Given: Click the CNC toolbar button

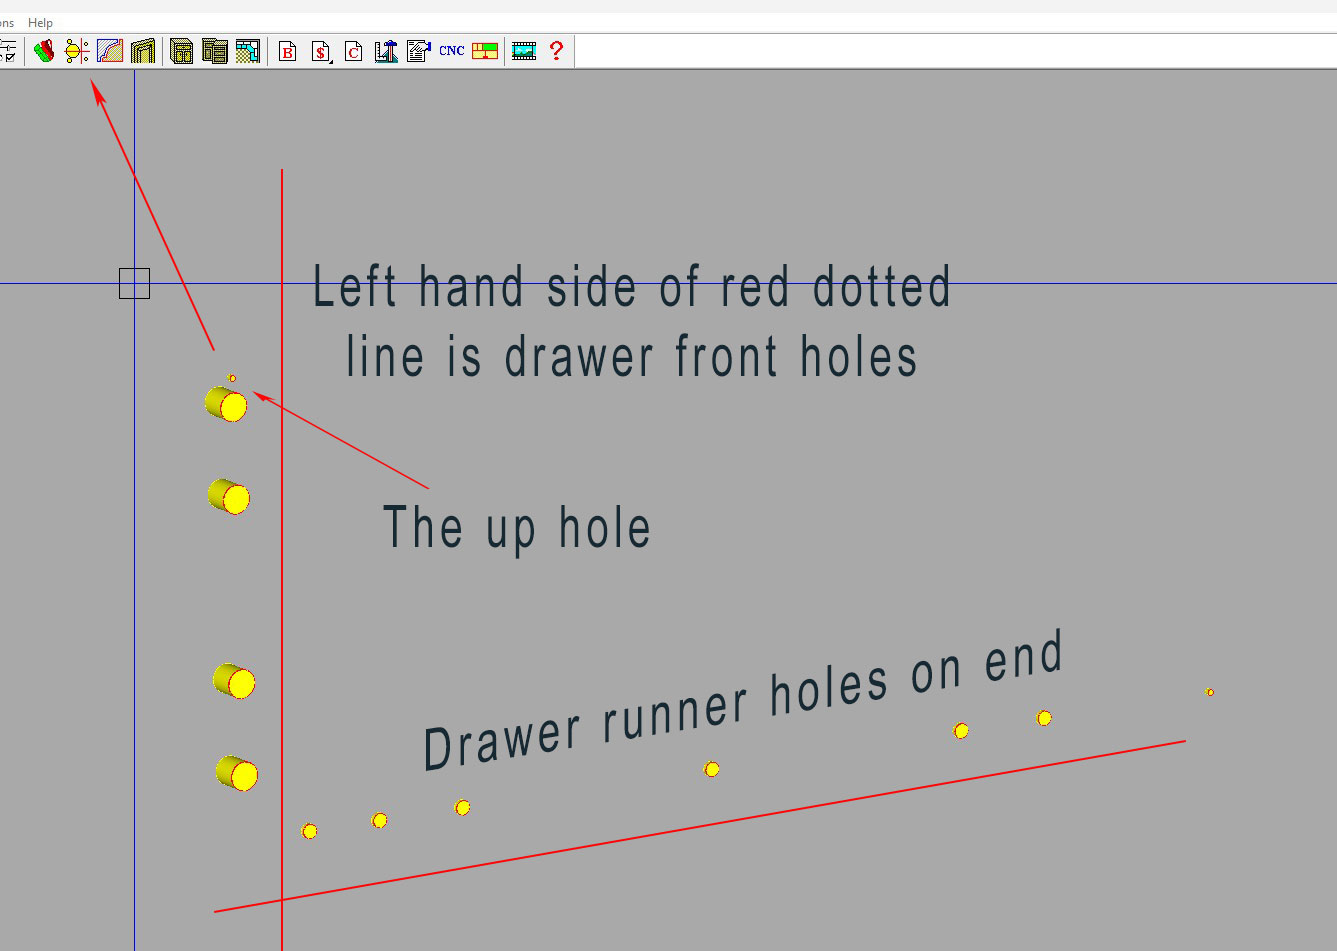Looking at the screenshot, I should tap(452, 51).
